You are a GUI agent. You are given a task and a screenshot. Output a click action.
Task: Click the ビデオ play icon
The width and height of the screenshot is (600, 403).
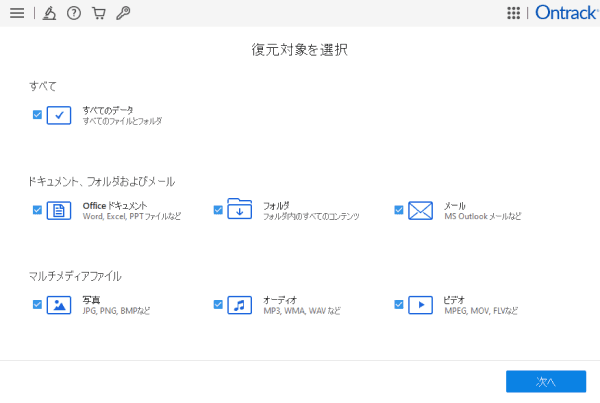click(421, 305)
